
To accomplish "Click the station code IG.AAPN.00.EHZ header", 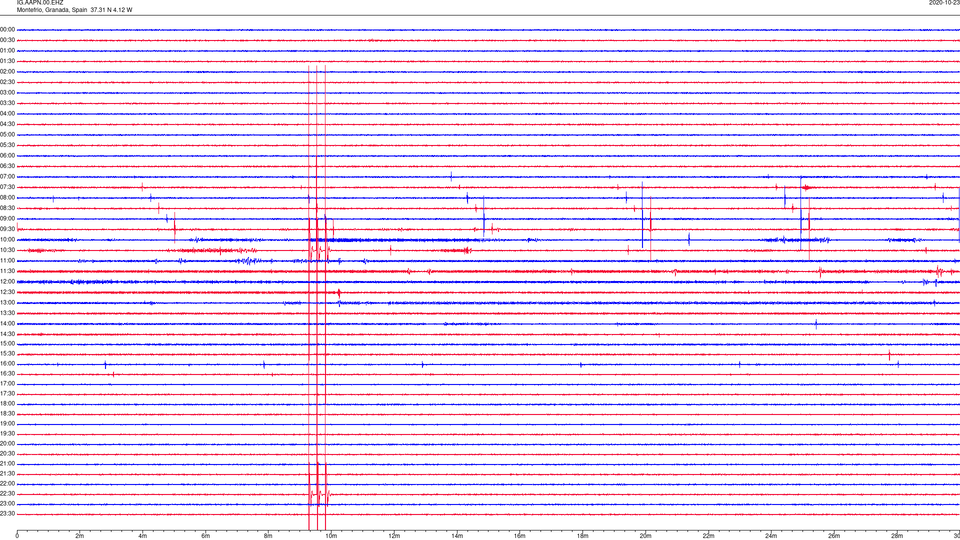I will point(40,3).
